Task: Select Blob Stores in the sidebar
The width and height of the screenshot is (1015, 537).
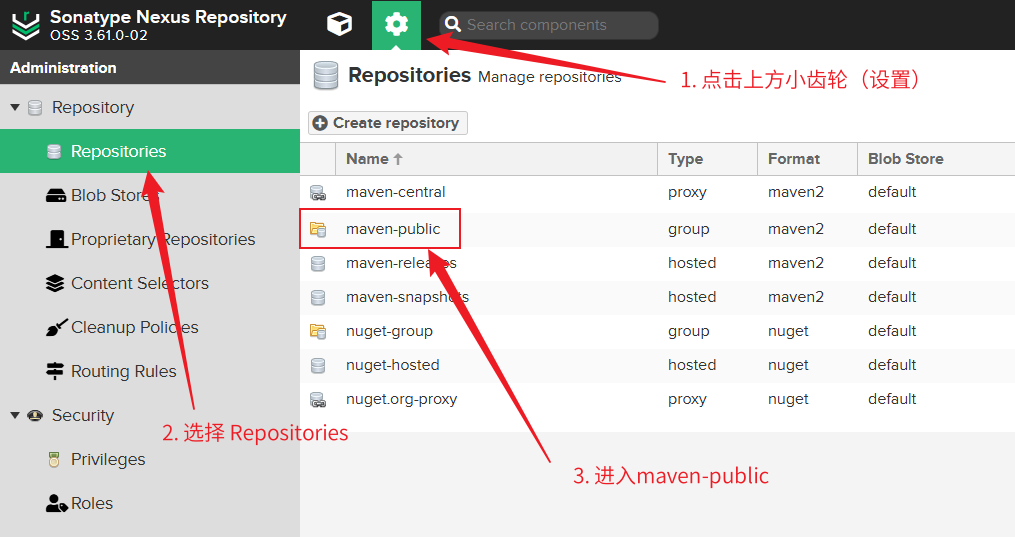Action: pyautogui.click(x=110, y=196)
